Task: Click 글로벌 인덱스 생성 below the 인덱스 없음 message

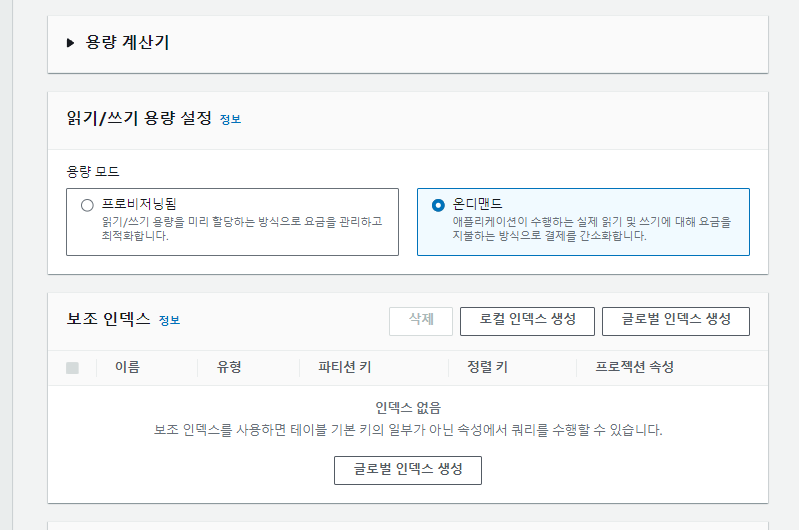Action: (408, 470)
